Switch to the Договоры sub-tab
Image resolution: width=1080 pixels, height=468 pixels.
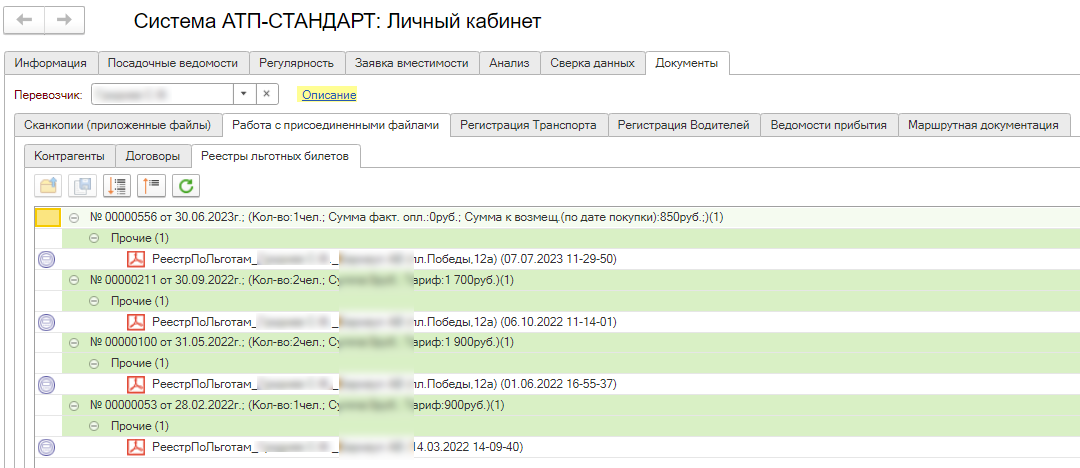(x=154, y=156)
